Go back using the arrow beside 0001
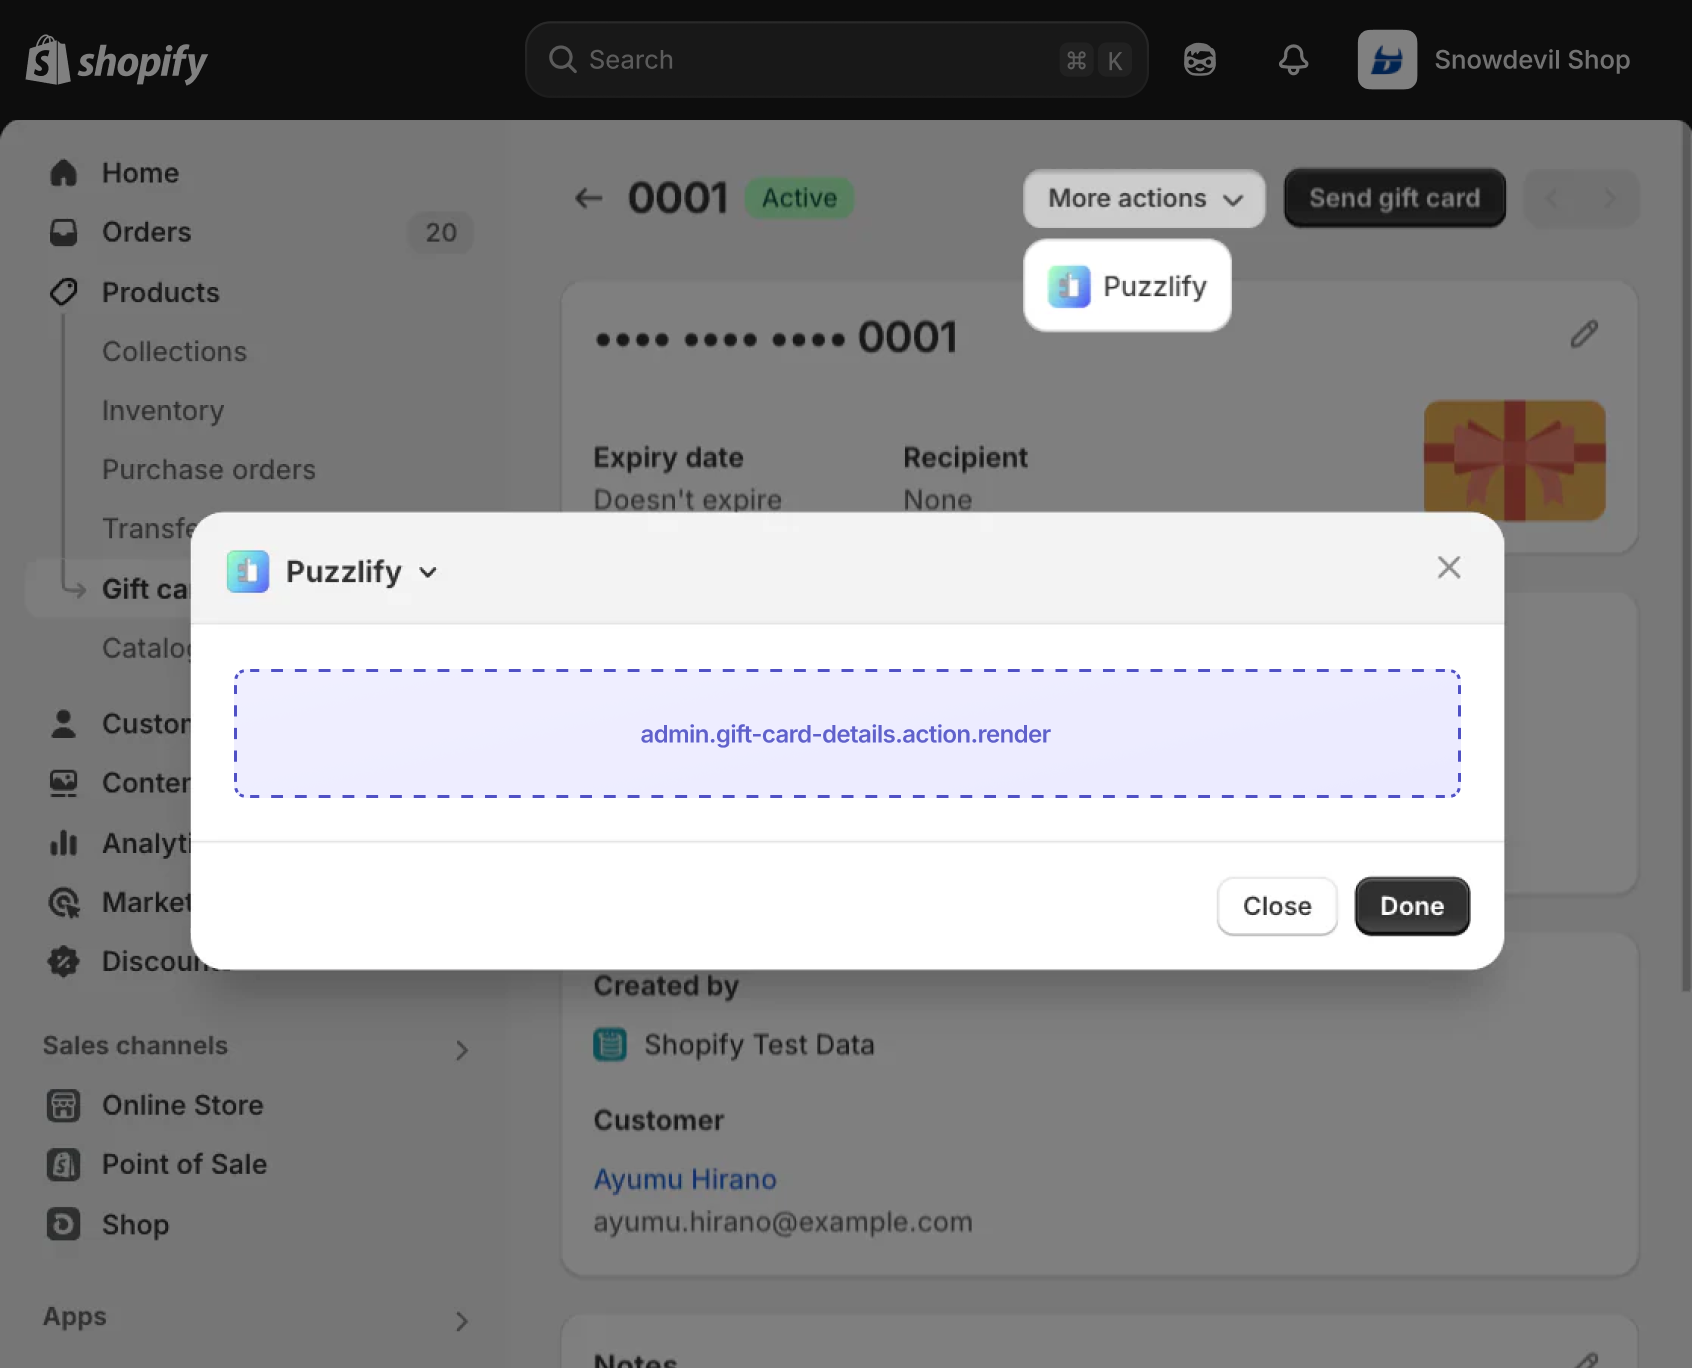This screenshot has height=1368, width=1692. pyautogui.click(x=588, y=198)
